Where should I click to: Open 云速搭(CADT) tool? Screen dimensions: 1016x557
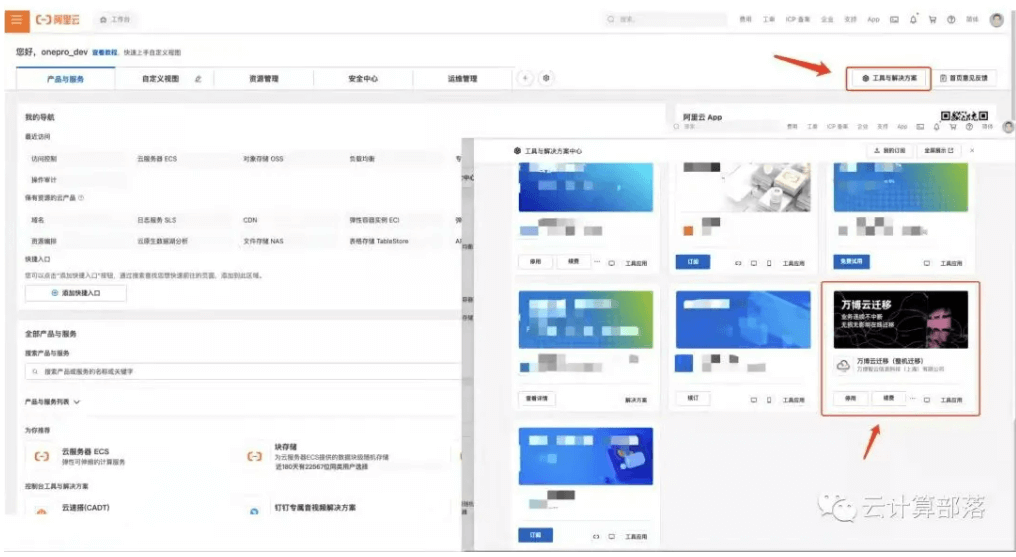coord(86,508)
